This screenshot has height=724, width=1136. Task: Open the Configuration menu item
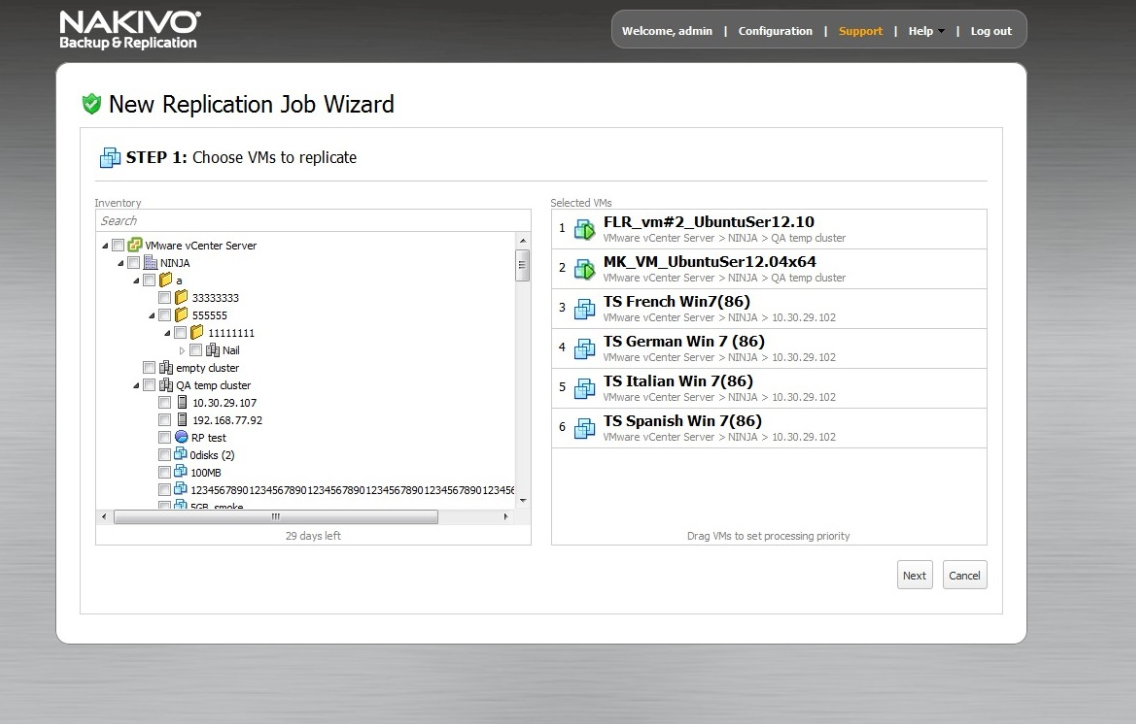point(775,31)
